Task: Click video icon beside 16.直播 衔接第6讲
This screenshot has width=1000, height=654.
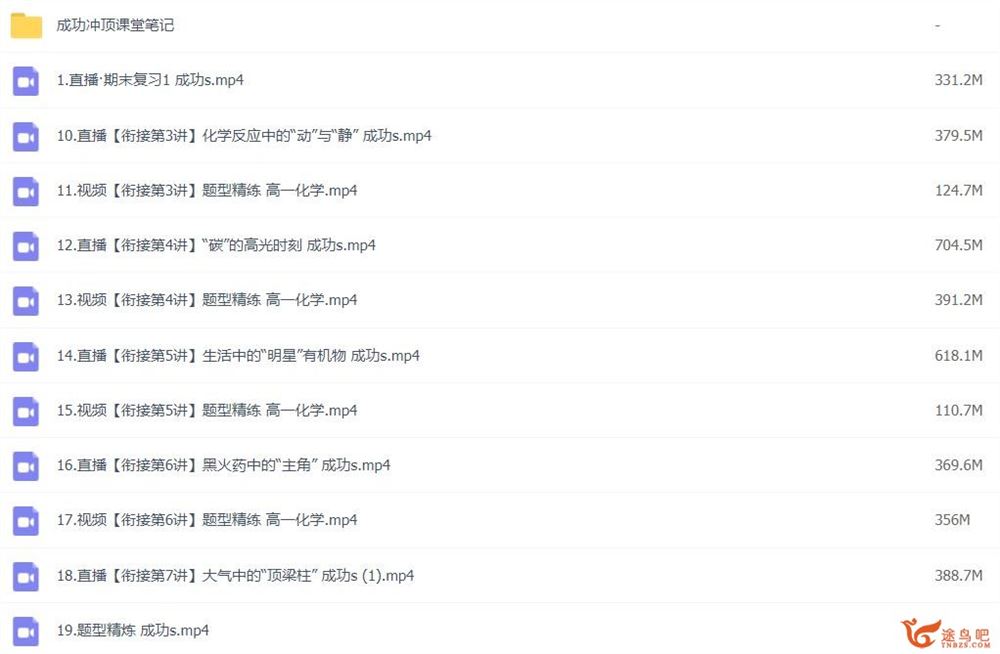Action: pos(26,466)
